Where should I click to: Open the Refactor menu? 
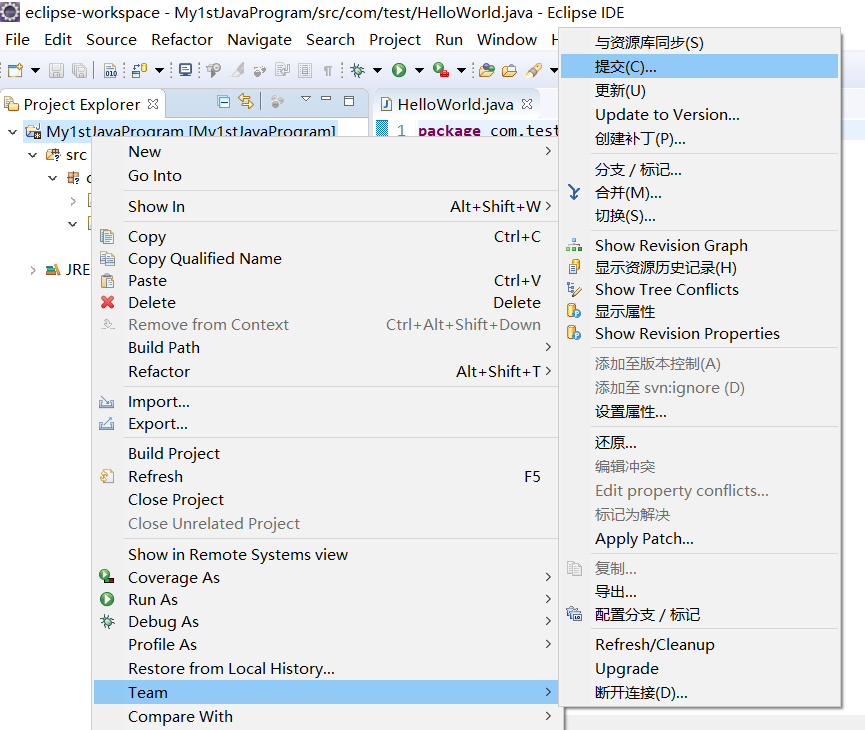click(x=182, y=40)
